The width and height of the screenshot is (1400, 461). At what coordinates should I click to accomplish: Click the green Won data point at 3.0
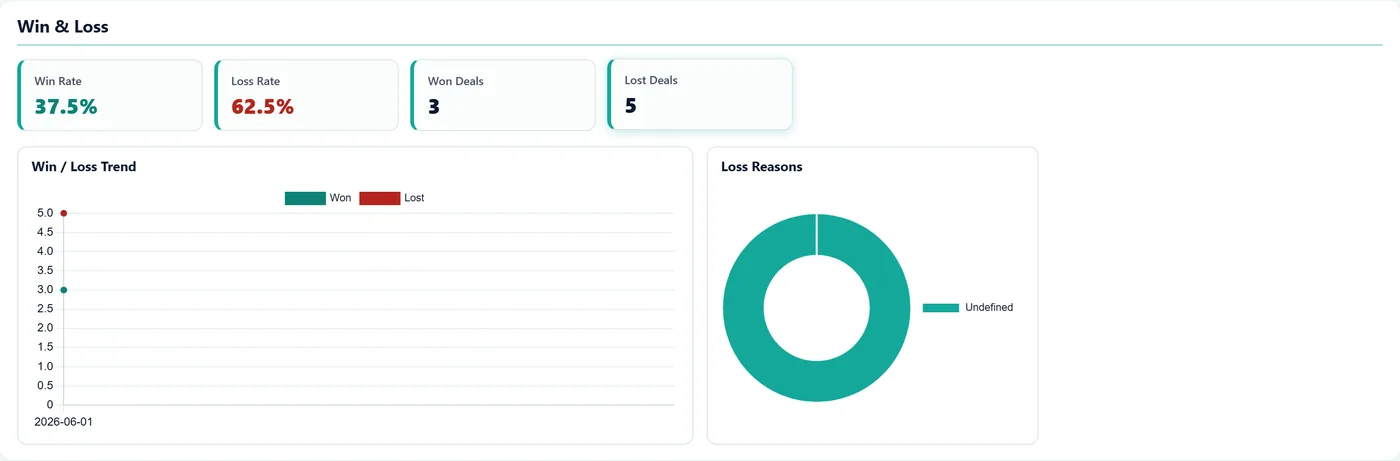(x=64, y=290)
